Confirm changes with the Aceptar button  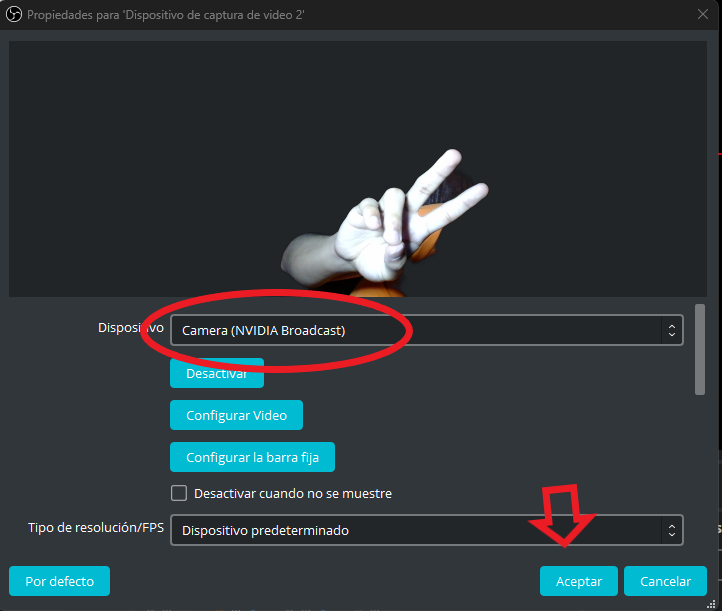coord(578,581)
